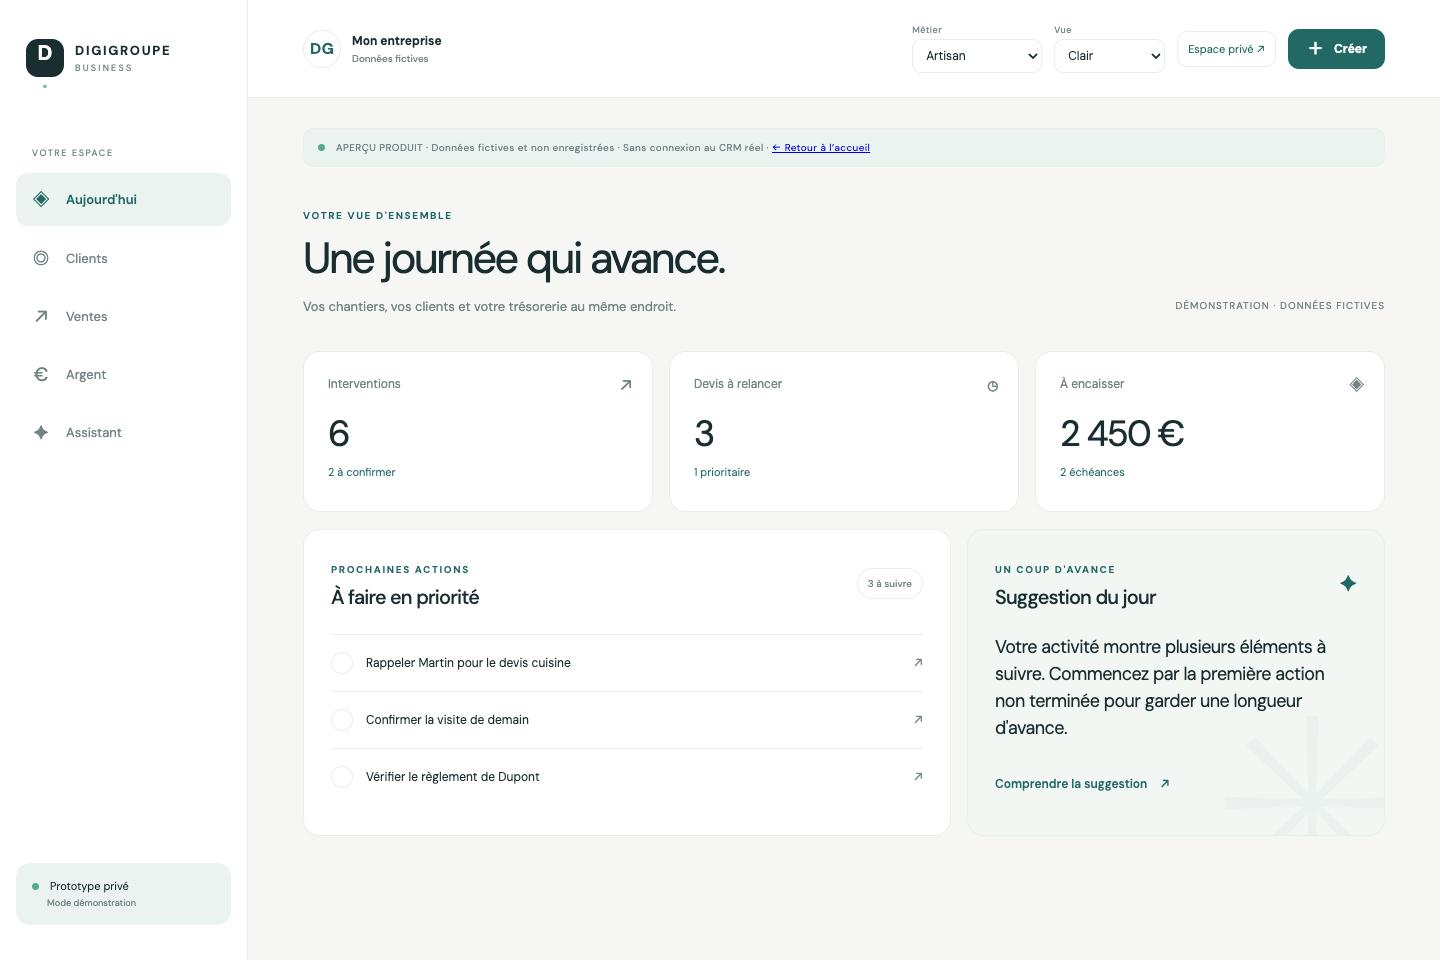Click the arrow icon beside Ventes
Image resolution: width=1440 pixels, height=960 pixels.
click(41, 316)
